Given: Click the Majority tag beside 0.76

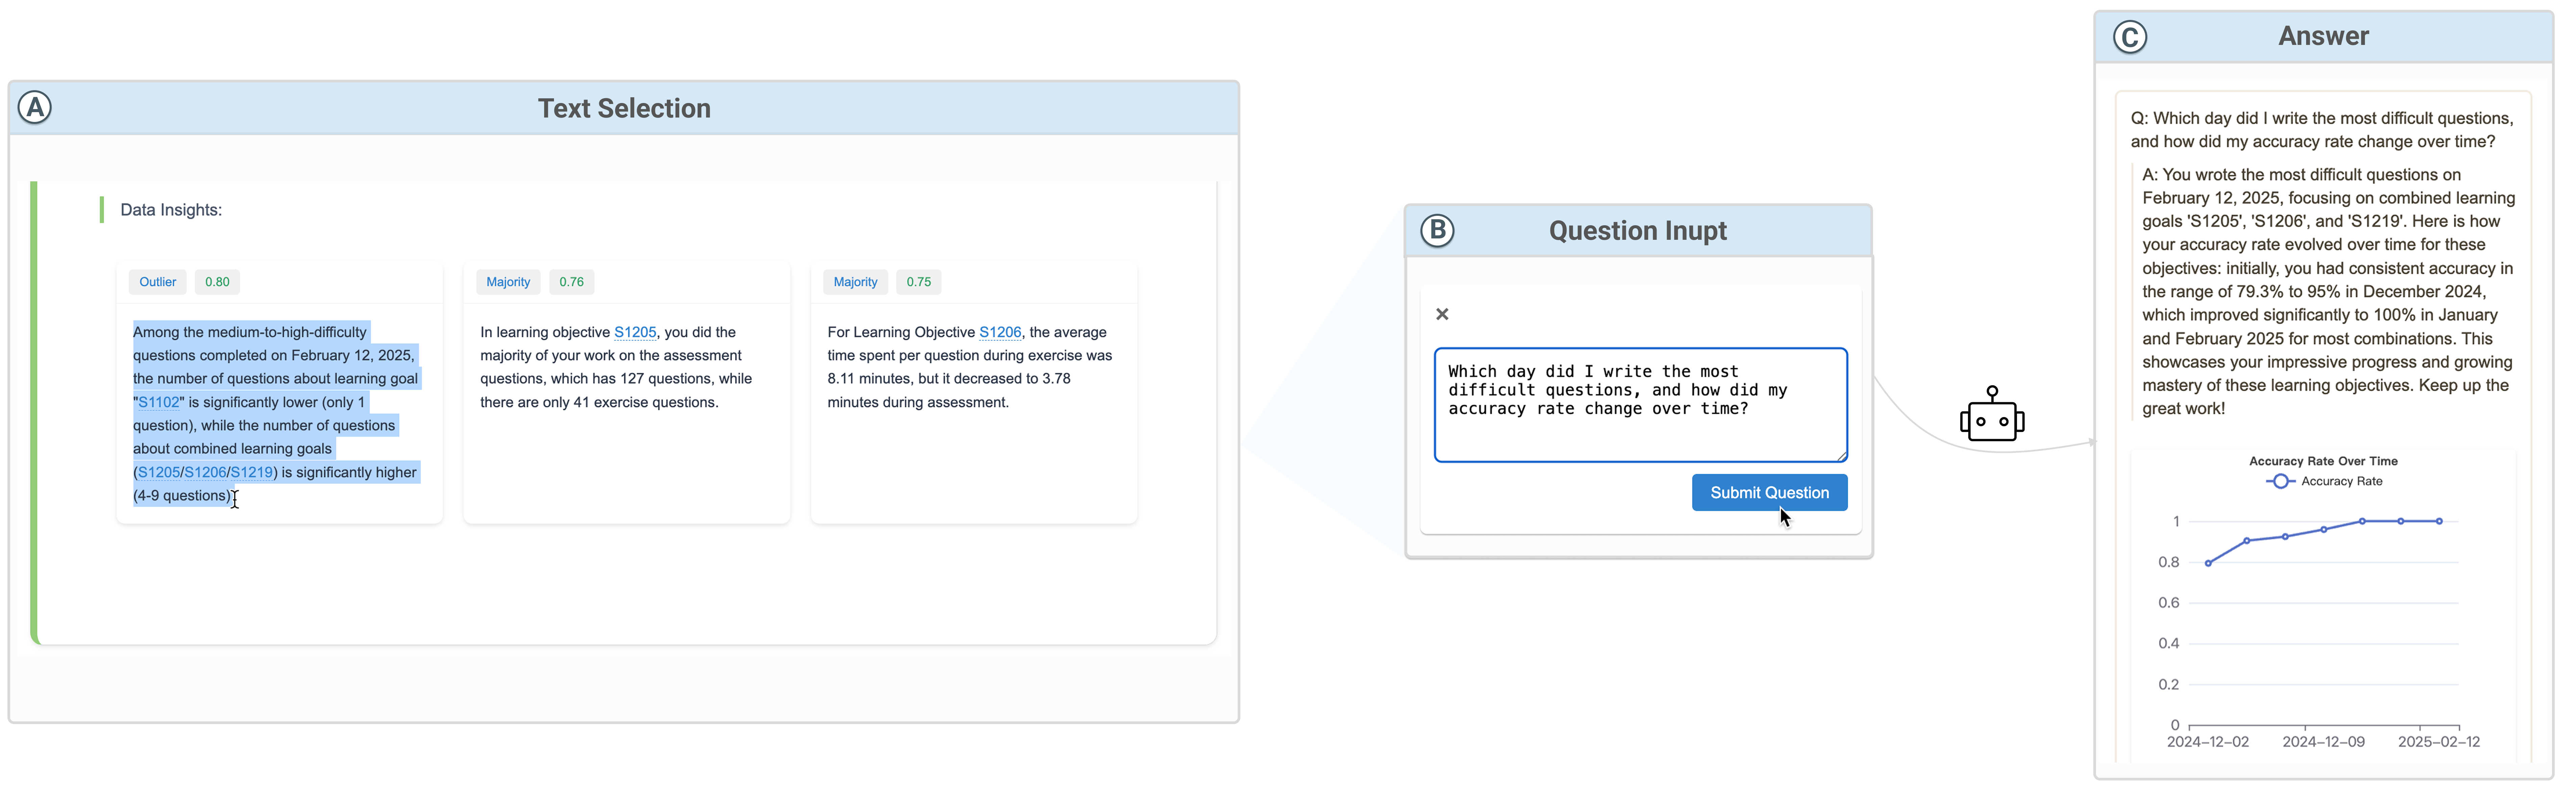Looking at the screenshot, I should pyautogui.click(x=508, y=282).
